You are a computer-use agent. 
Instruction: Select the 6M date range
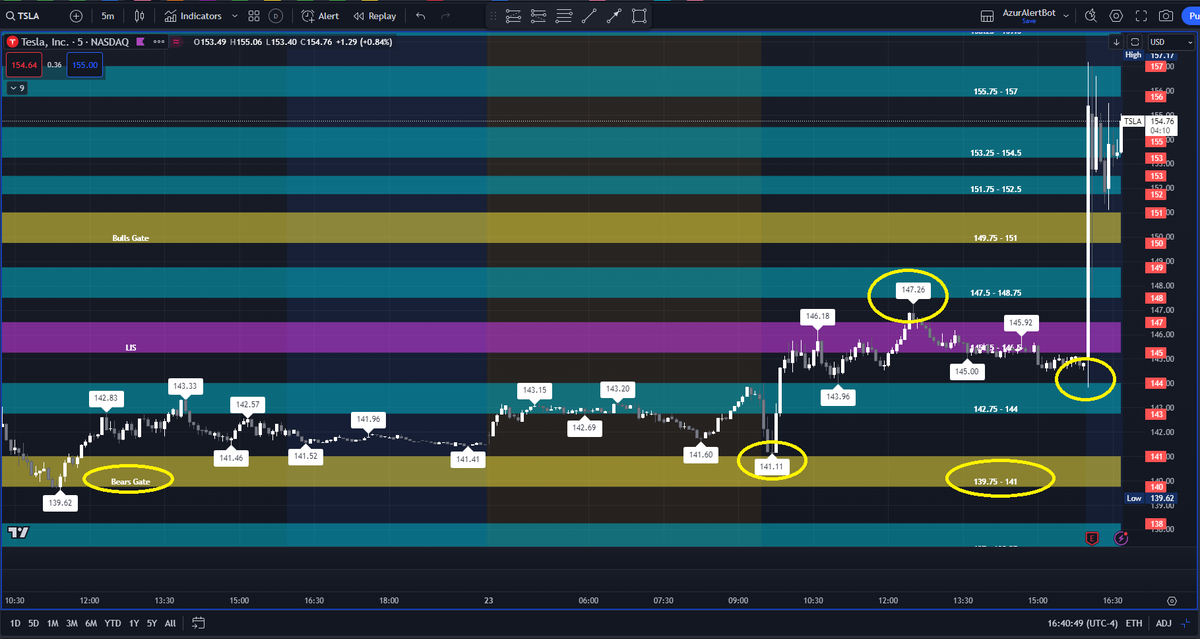(92, 623)
